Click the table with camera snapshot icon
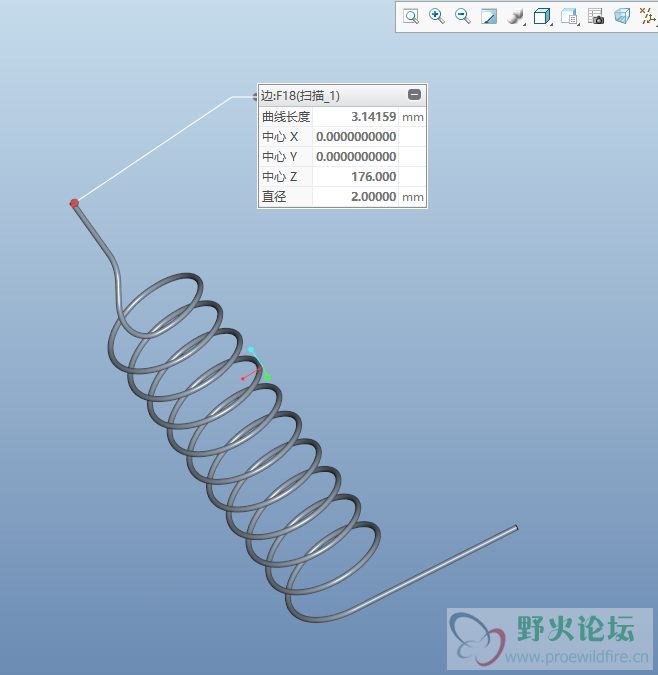The image size is (658, 675). pos(596,17)
